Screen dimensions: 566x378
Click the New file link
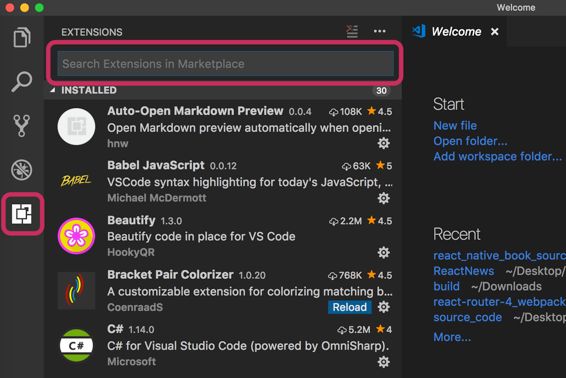pyautogui.click(x=455, y=126)
